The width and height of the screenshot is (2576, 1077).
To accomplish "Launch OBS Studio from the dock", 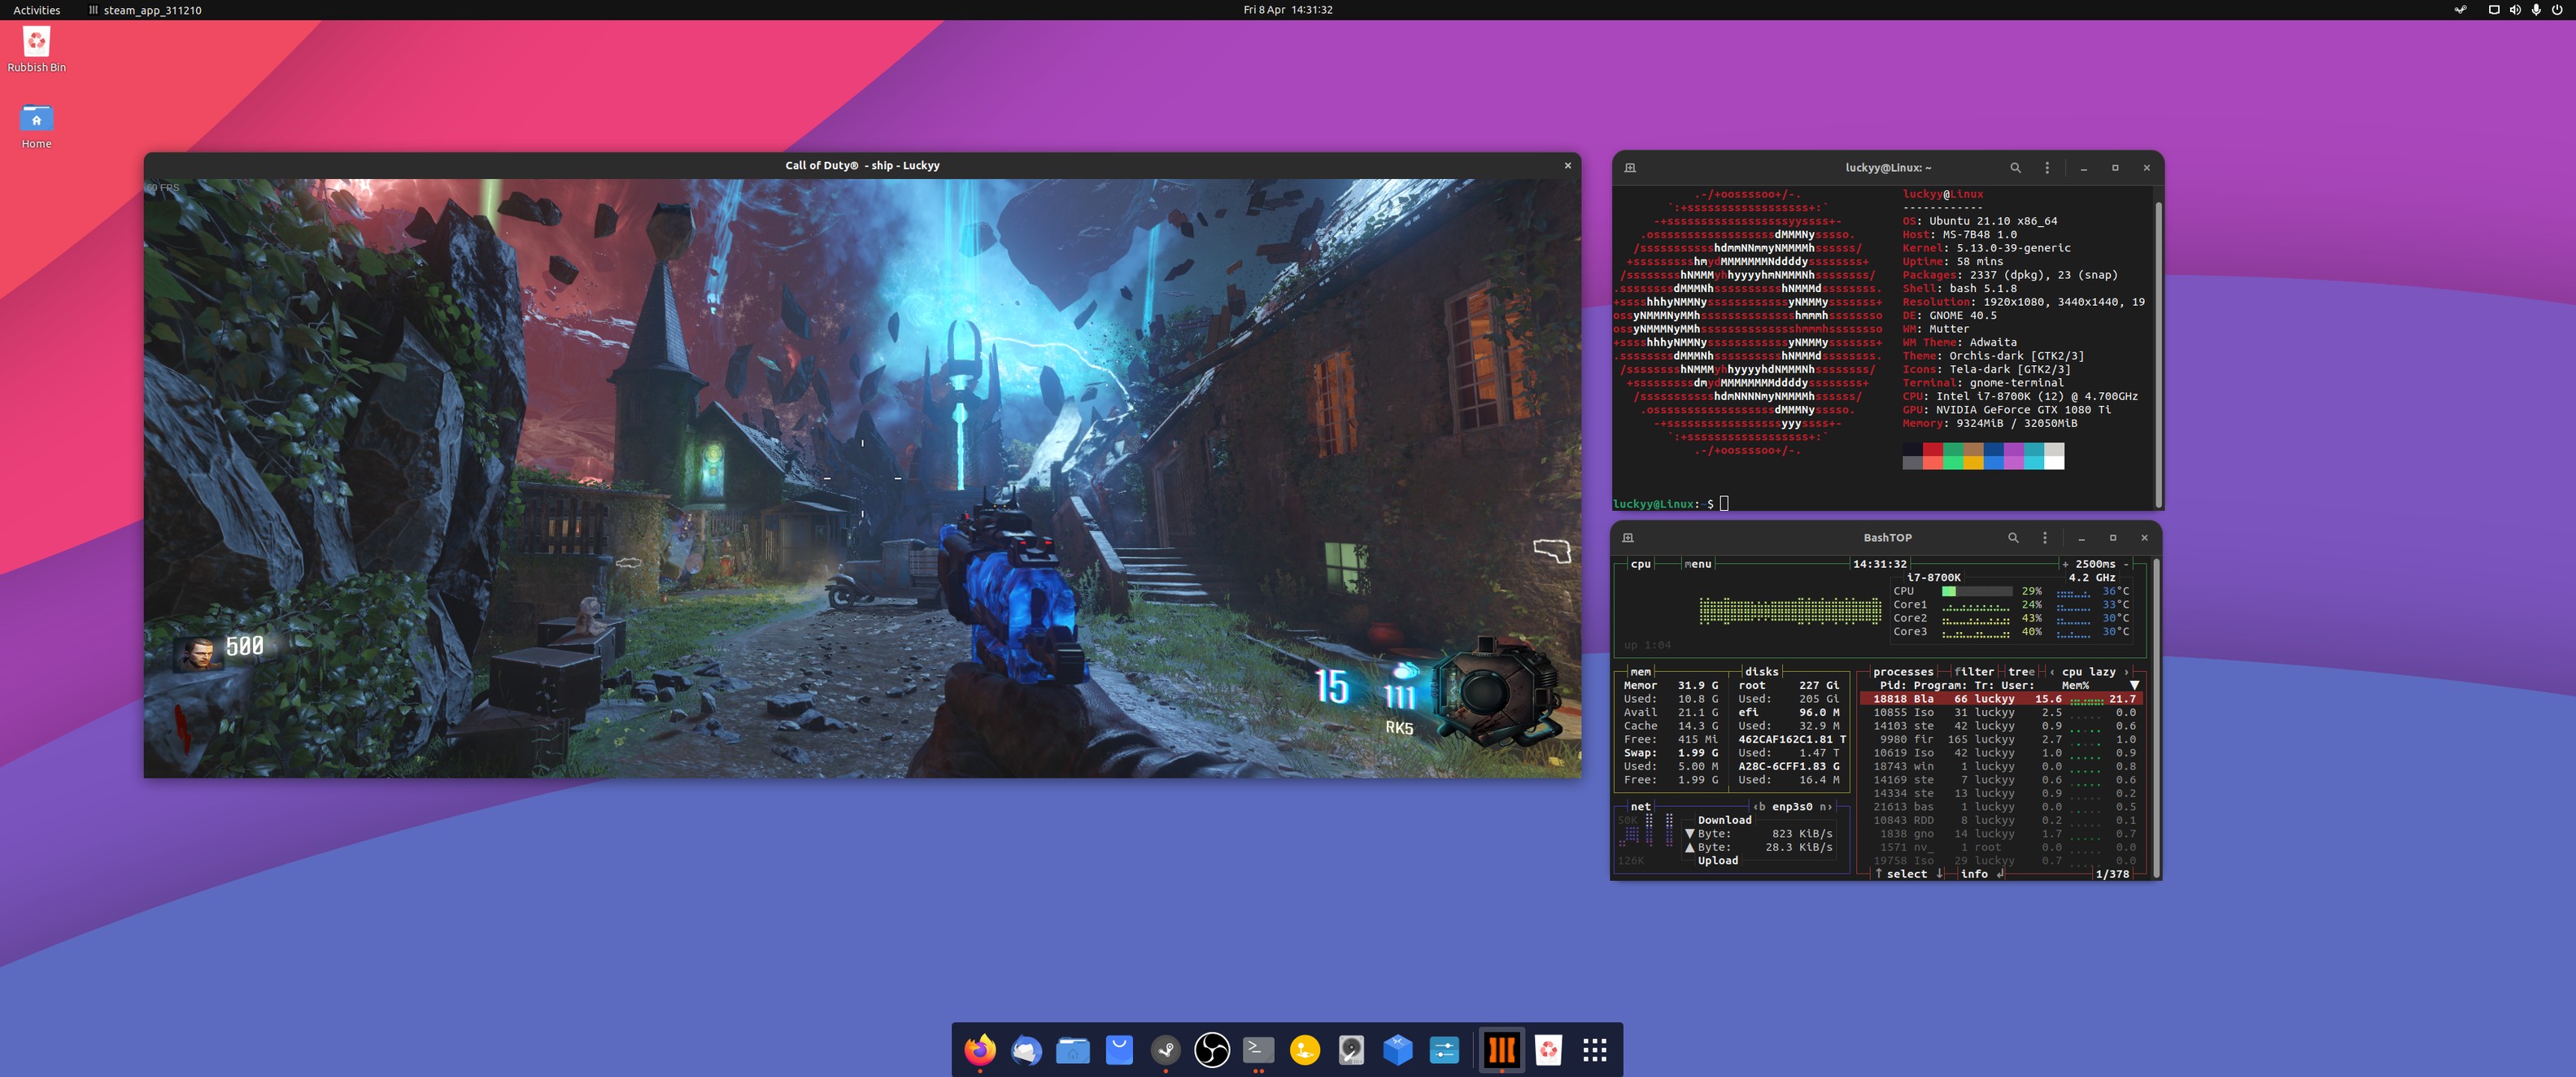I will tap(1211, 1049).
